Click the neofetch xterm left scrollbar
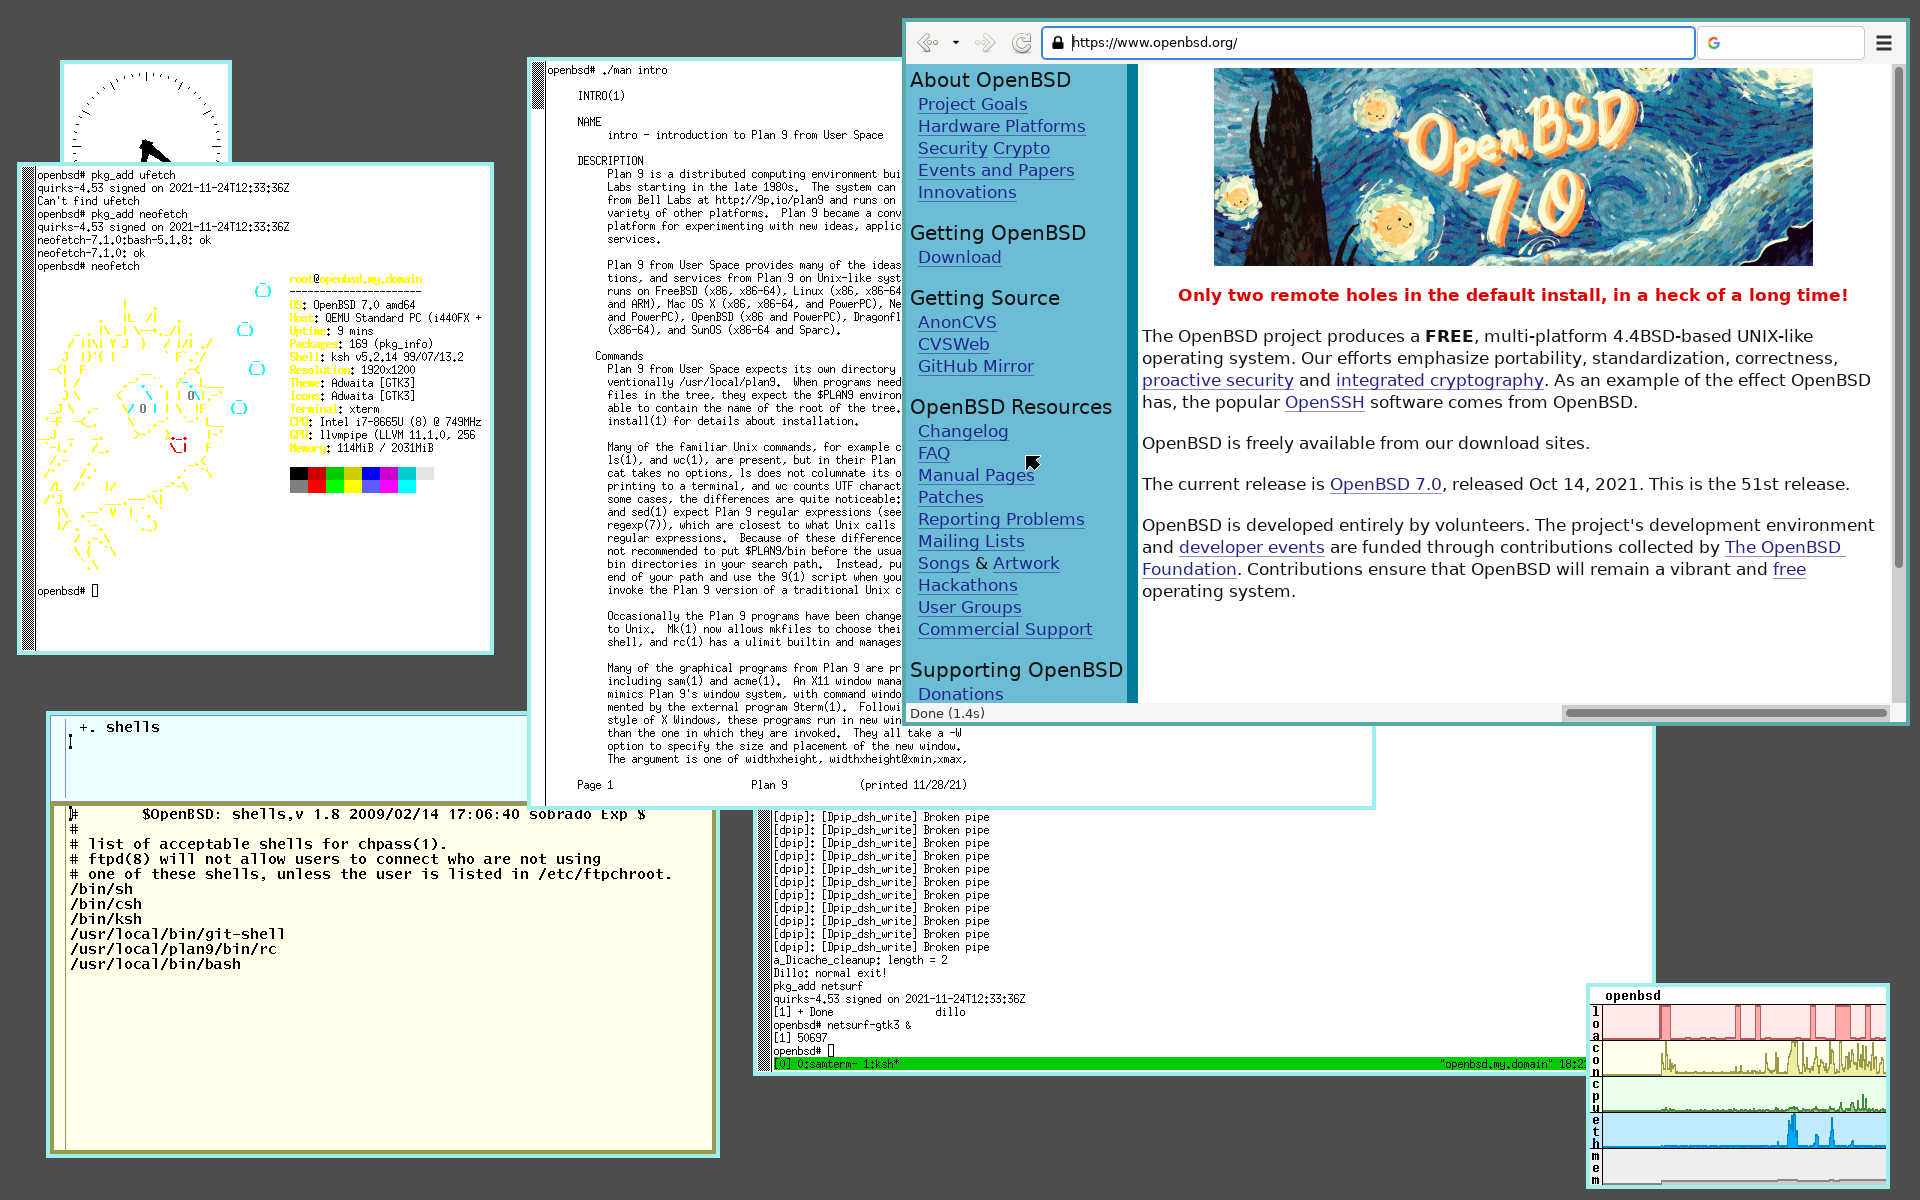 [29, 409]
